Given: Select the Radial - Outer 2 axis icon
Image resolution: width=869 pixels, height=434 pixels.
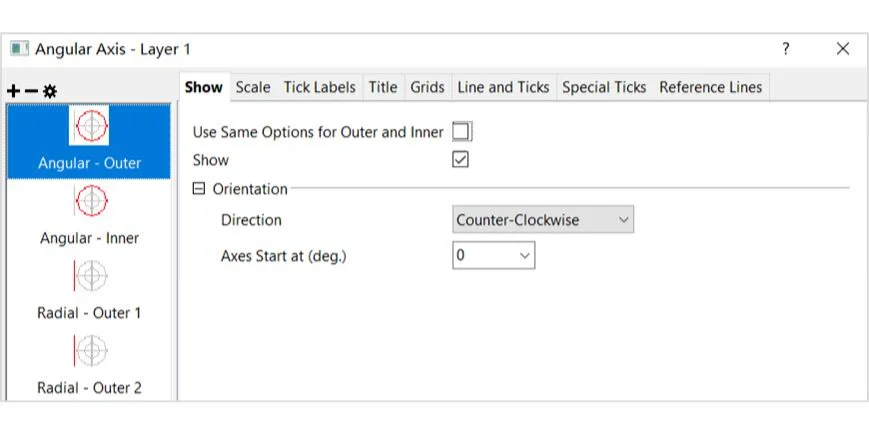Looking at the screenshot, I should tap(89, 350).
